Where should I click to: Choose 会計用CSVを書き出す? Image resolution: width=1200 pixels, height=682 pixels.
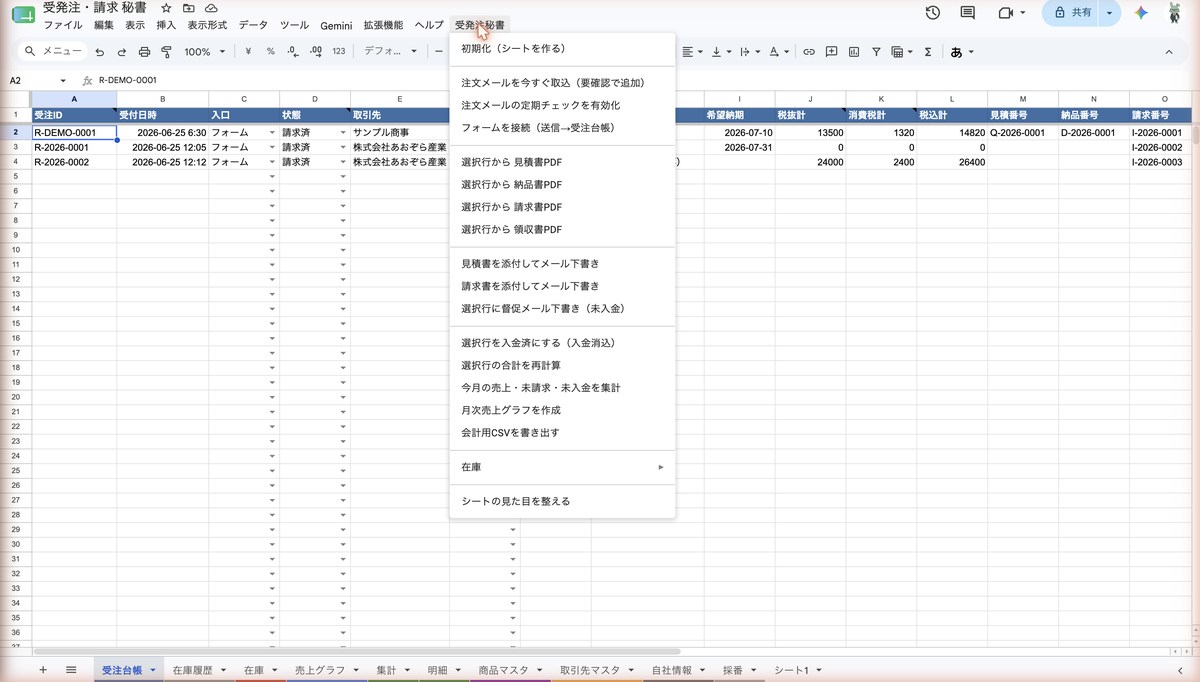562,433
